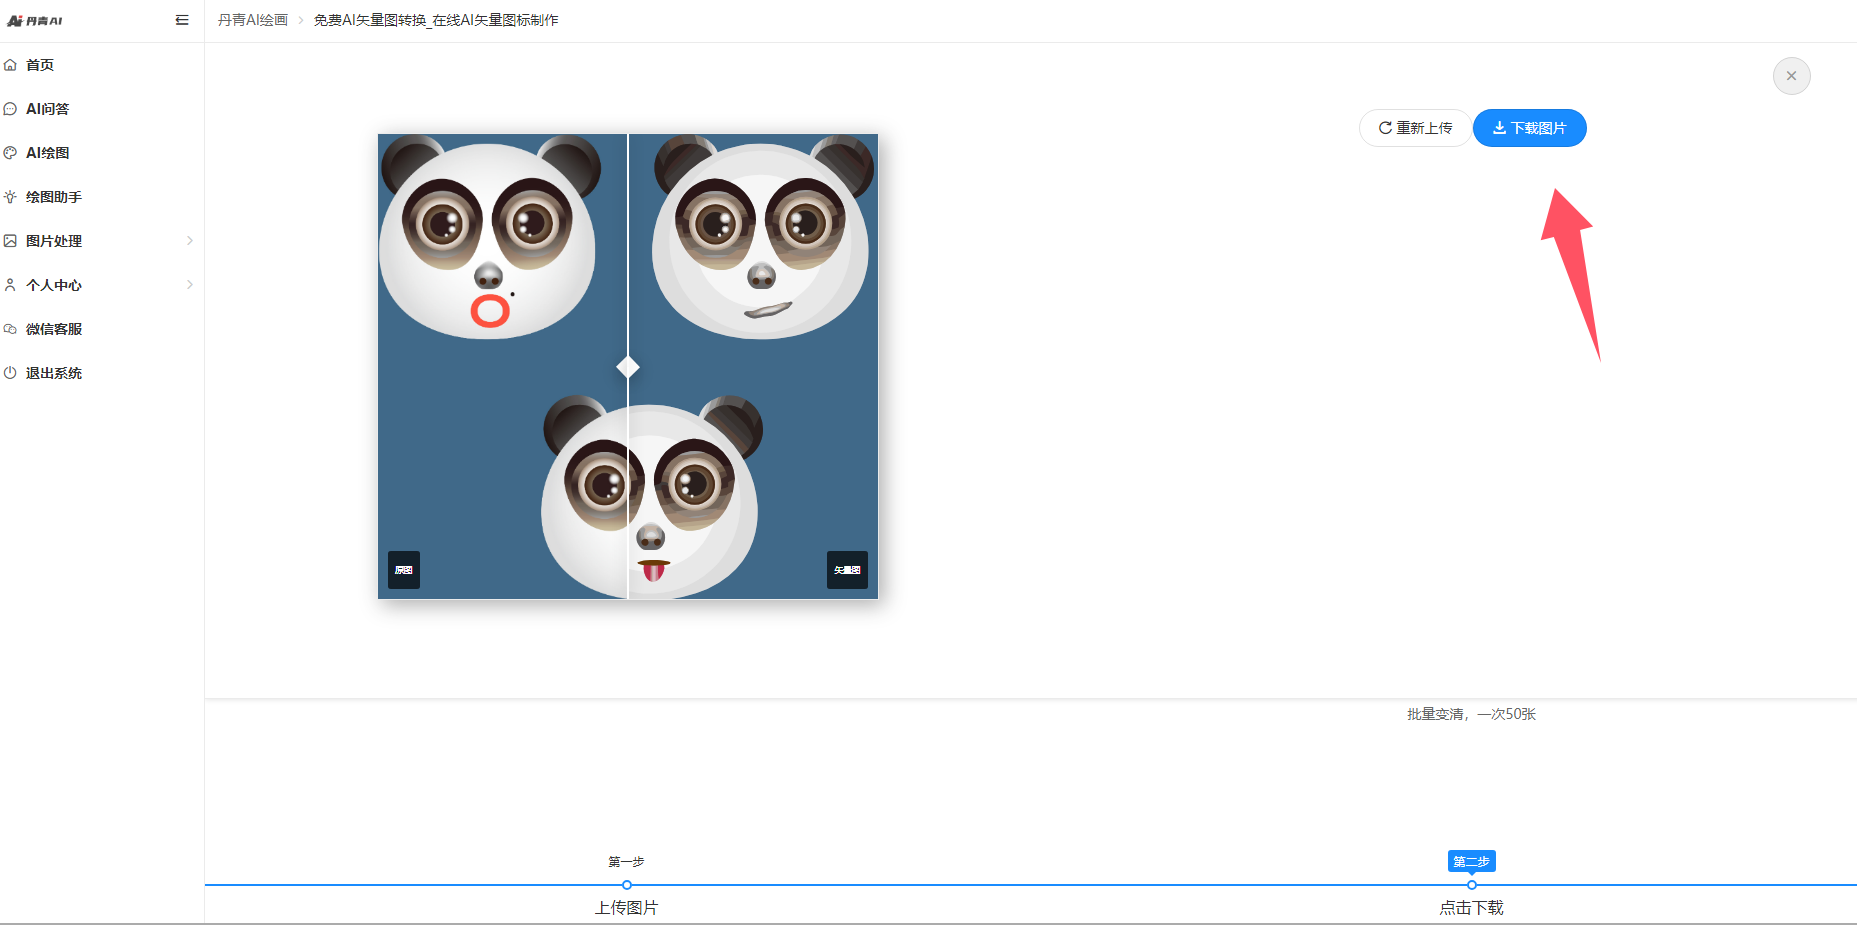Click the 微信客服 WeChat icon
The image size is (1857, 925).
click(x=10, y=329)
